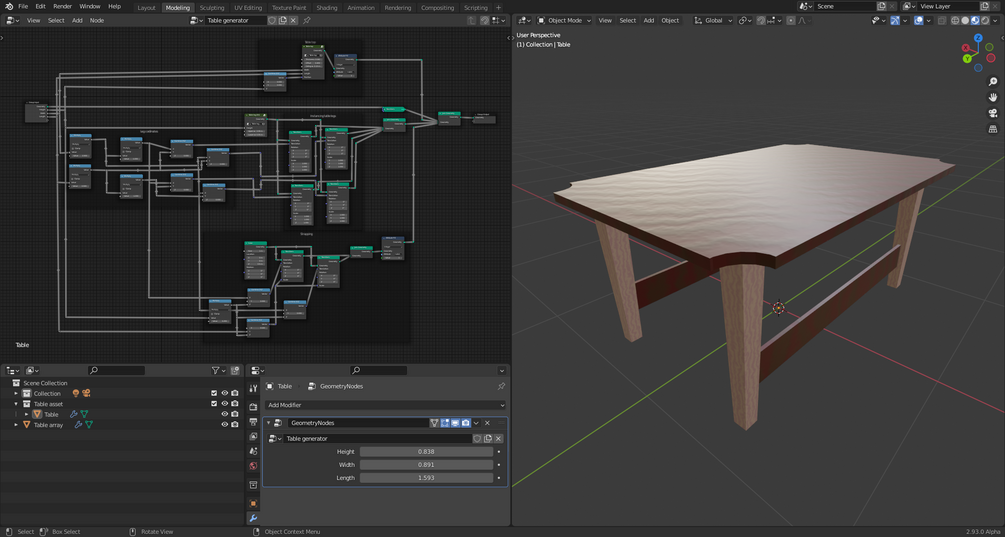This screenshot has height=537, width=1005.
Task: Uncheck the Table asset collection checkbox
Action: pyautogui.click(x=214, y=404)
